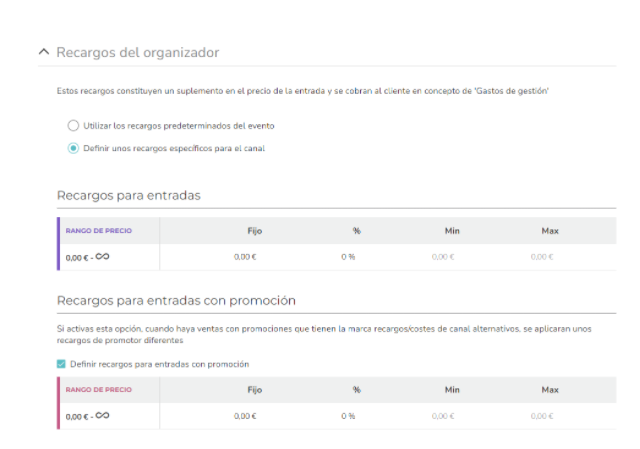
Task: Edit Max value in promotion surcharges table
Action: (x=542, y=416)
